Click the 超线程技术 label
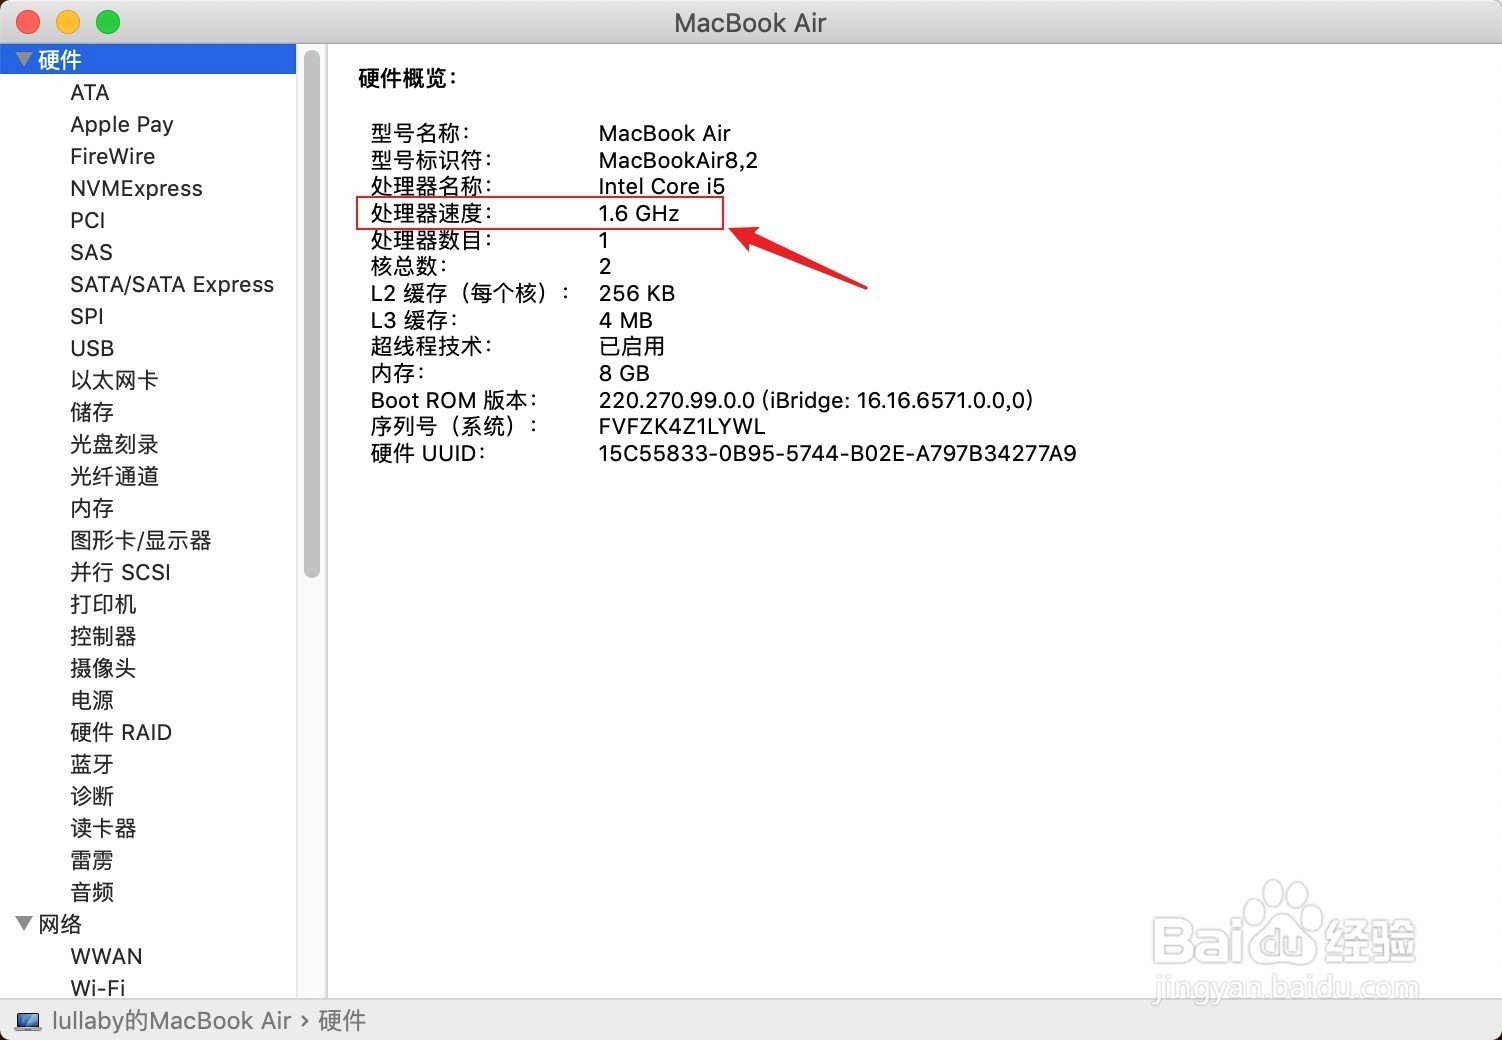Image resolution: width=1502 pixels, height=1040 pixels. [432, 346]
